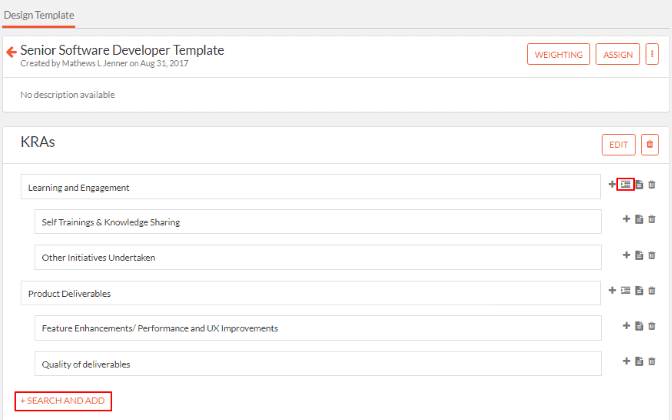
Task: Click + SEARCH AND ADD link
Action: 63,401
